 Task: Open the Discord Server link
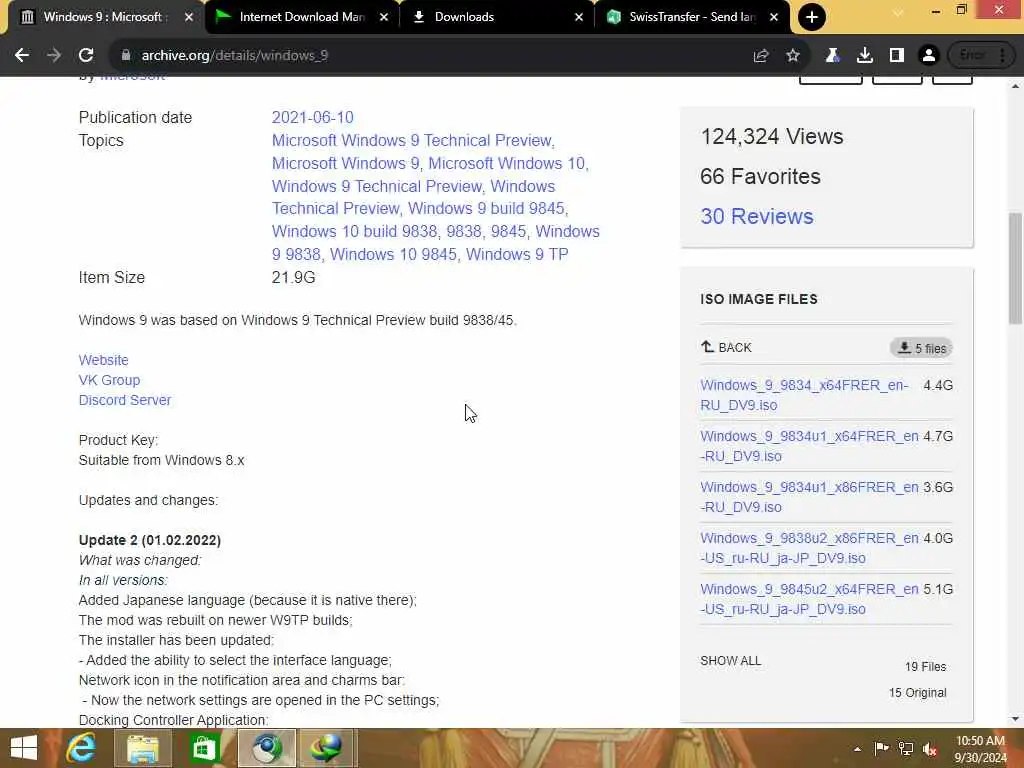tap(125, 400)
